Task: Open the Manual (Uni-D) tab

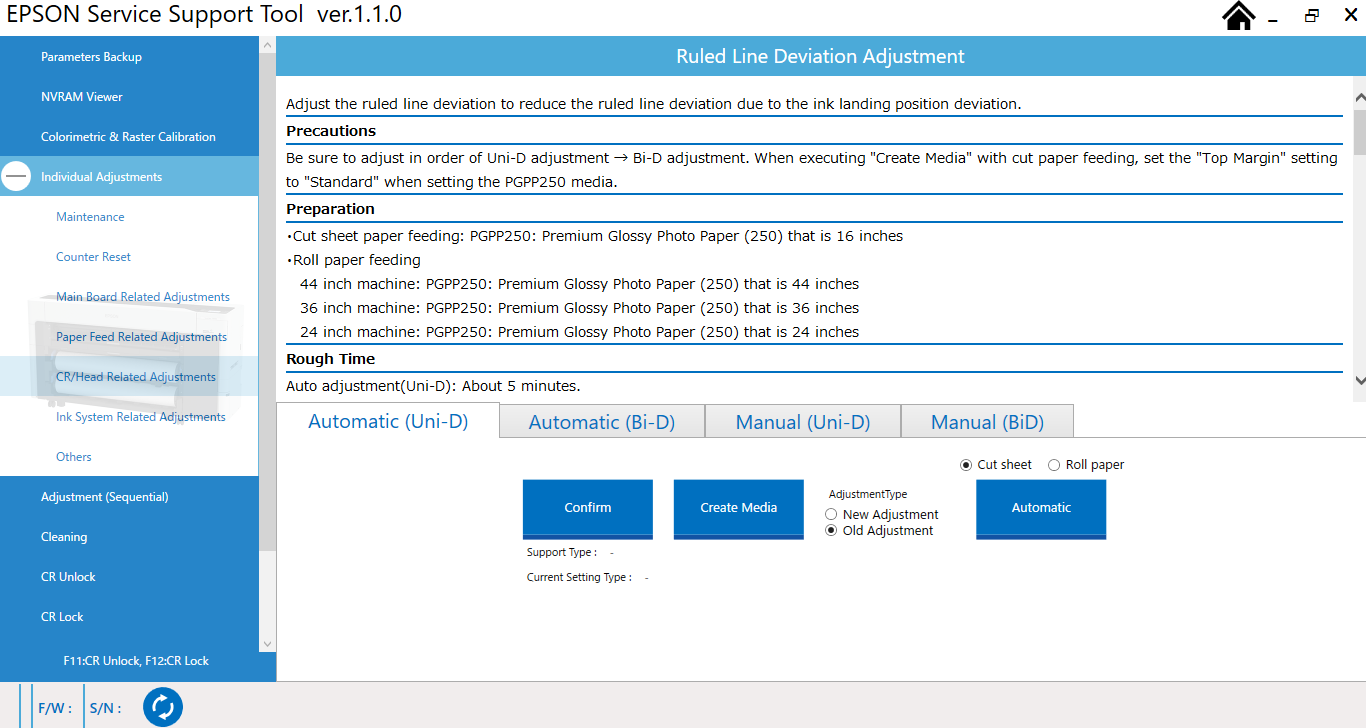Action: (803, 422)
